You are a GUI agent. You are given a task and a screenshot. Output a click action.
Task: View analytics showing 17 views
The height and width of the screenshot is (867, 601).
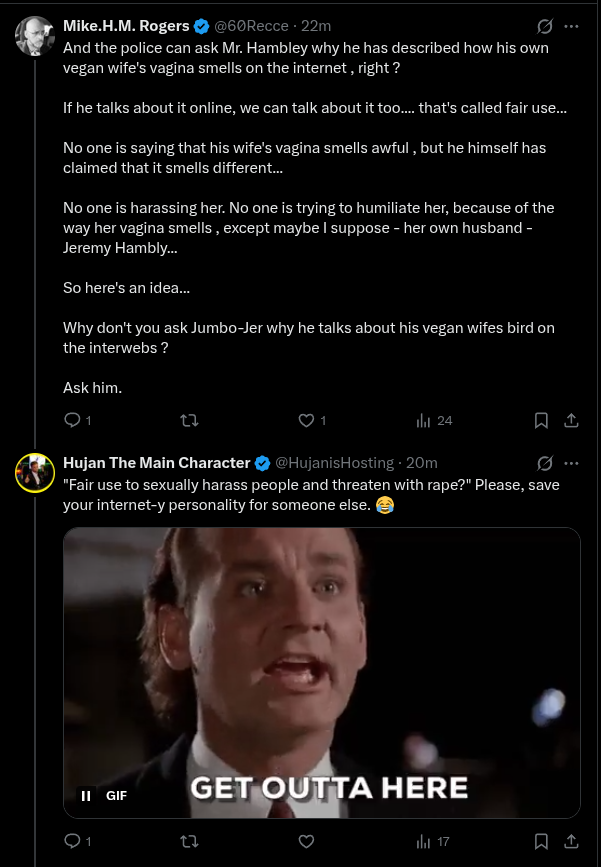[x=432, y=842]
